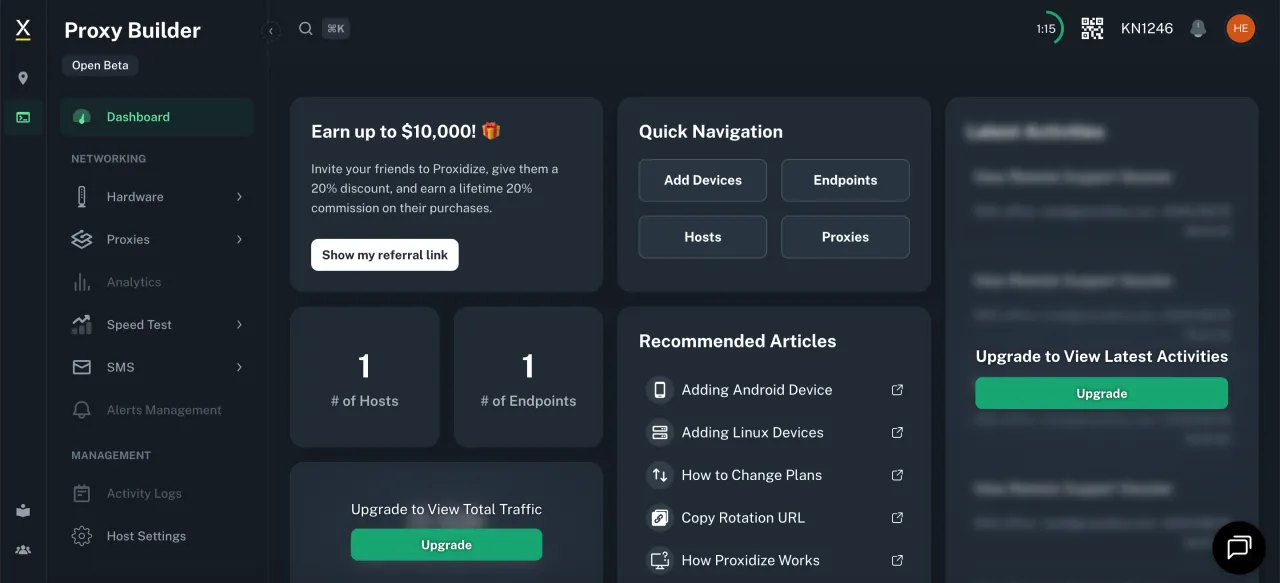Click the location pin sidebar icon

click(x=23, y=78)
